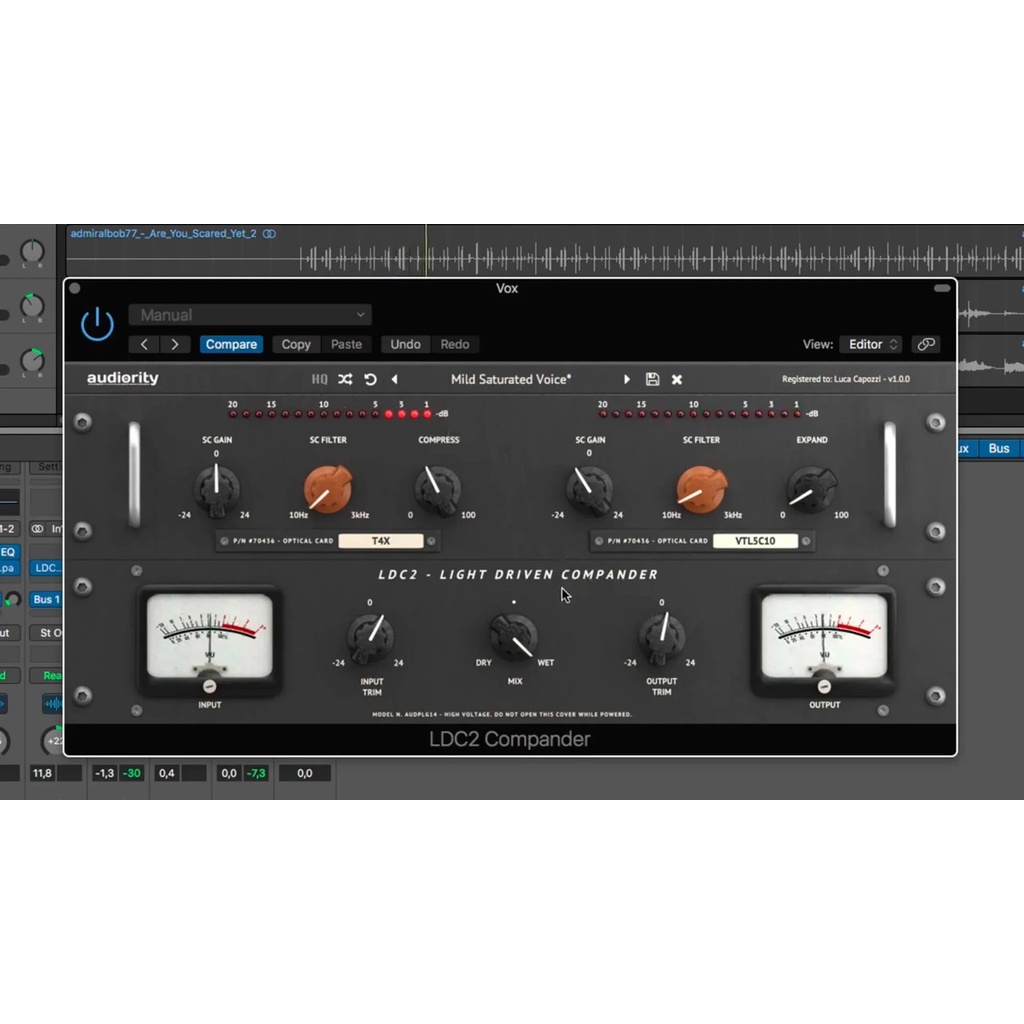Screen dimensions: 1024x1024
Task: Click the reset circular arrow icon
Action: [370, 379]
